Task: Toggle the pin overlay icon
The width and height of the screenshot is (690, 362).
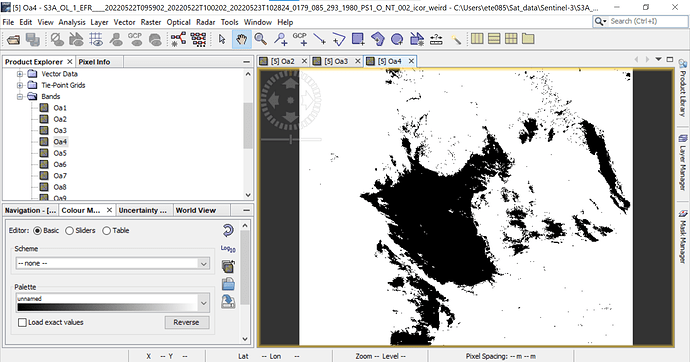Action: click(x=116, y=40)
